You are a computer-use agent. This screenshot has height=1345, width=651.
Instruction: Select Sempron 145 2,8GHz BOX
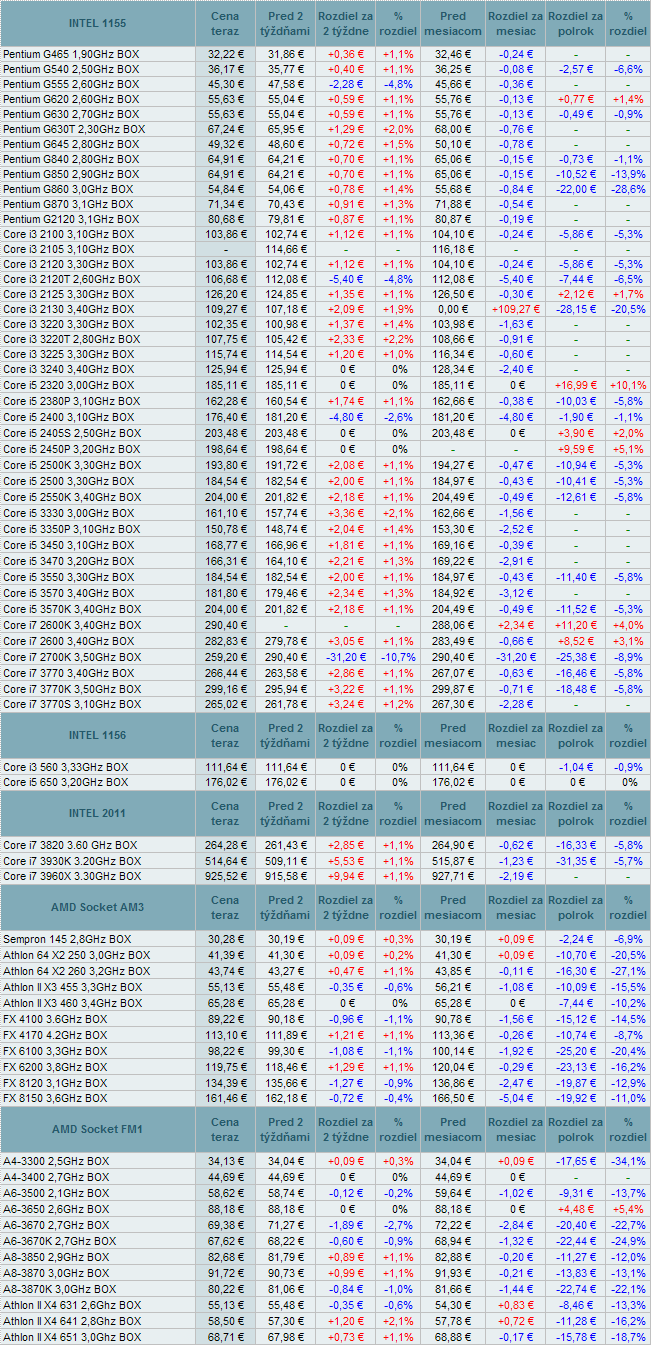(x=67, y=940)
